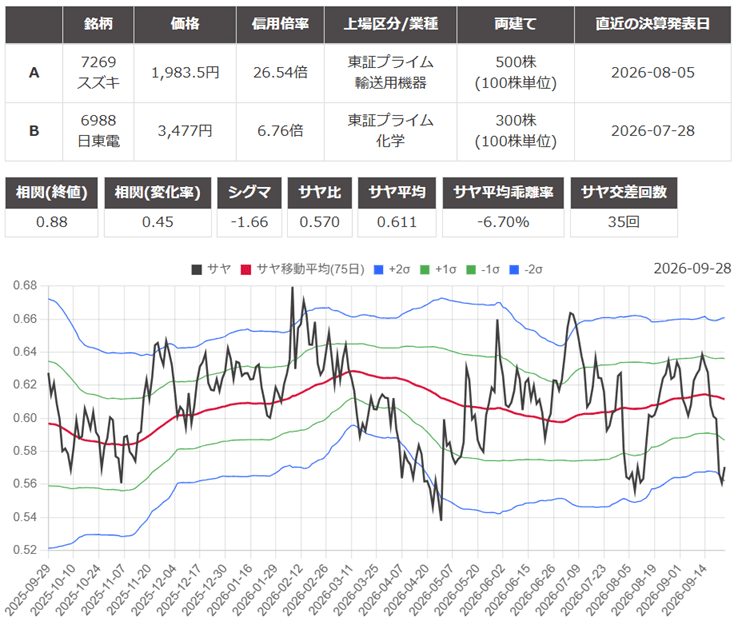Click the 0.52 y-axis label
This screenshot has height=621, width=734.
coord(25,550)
